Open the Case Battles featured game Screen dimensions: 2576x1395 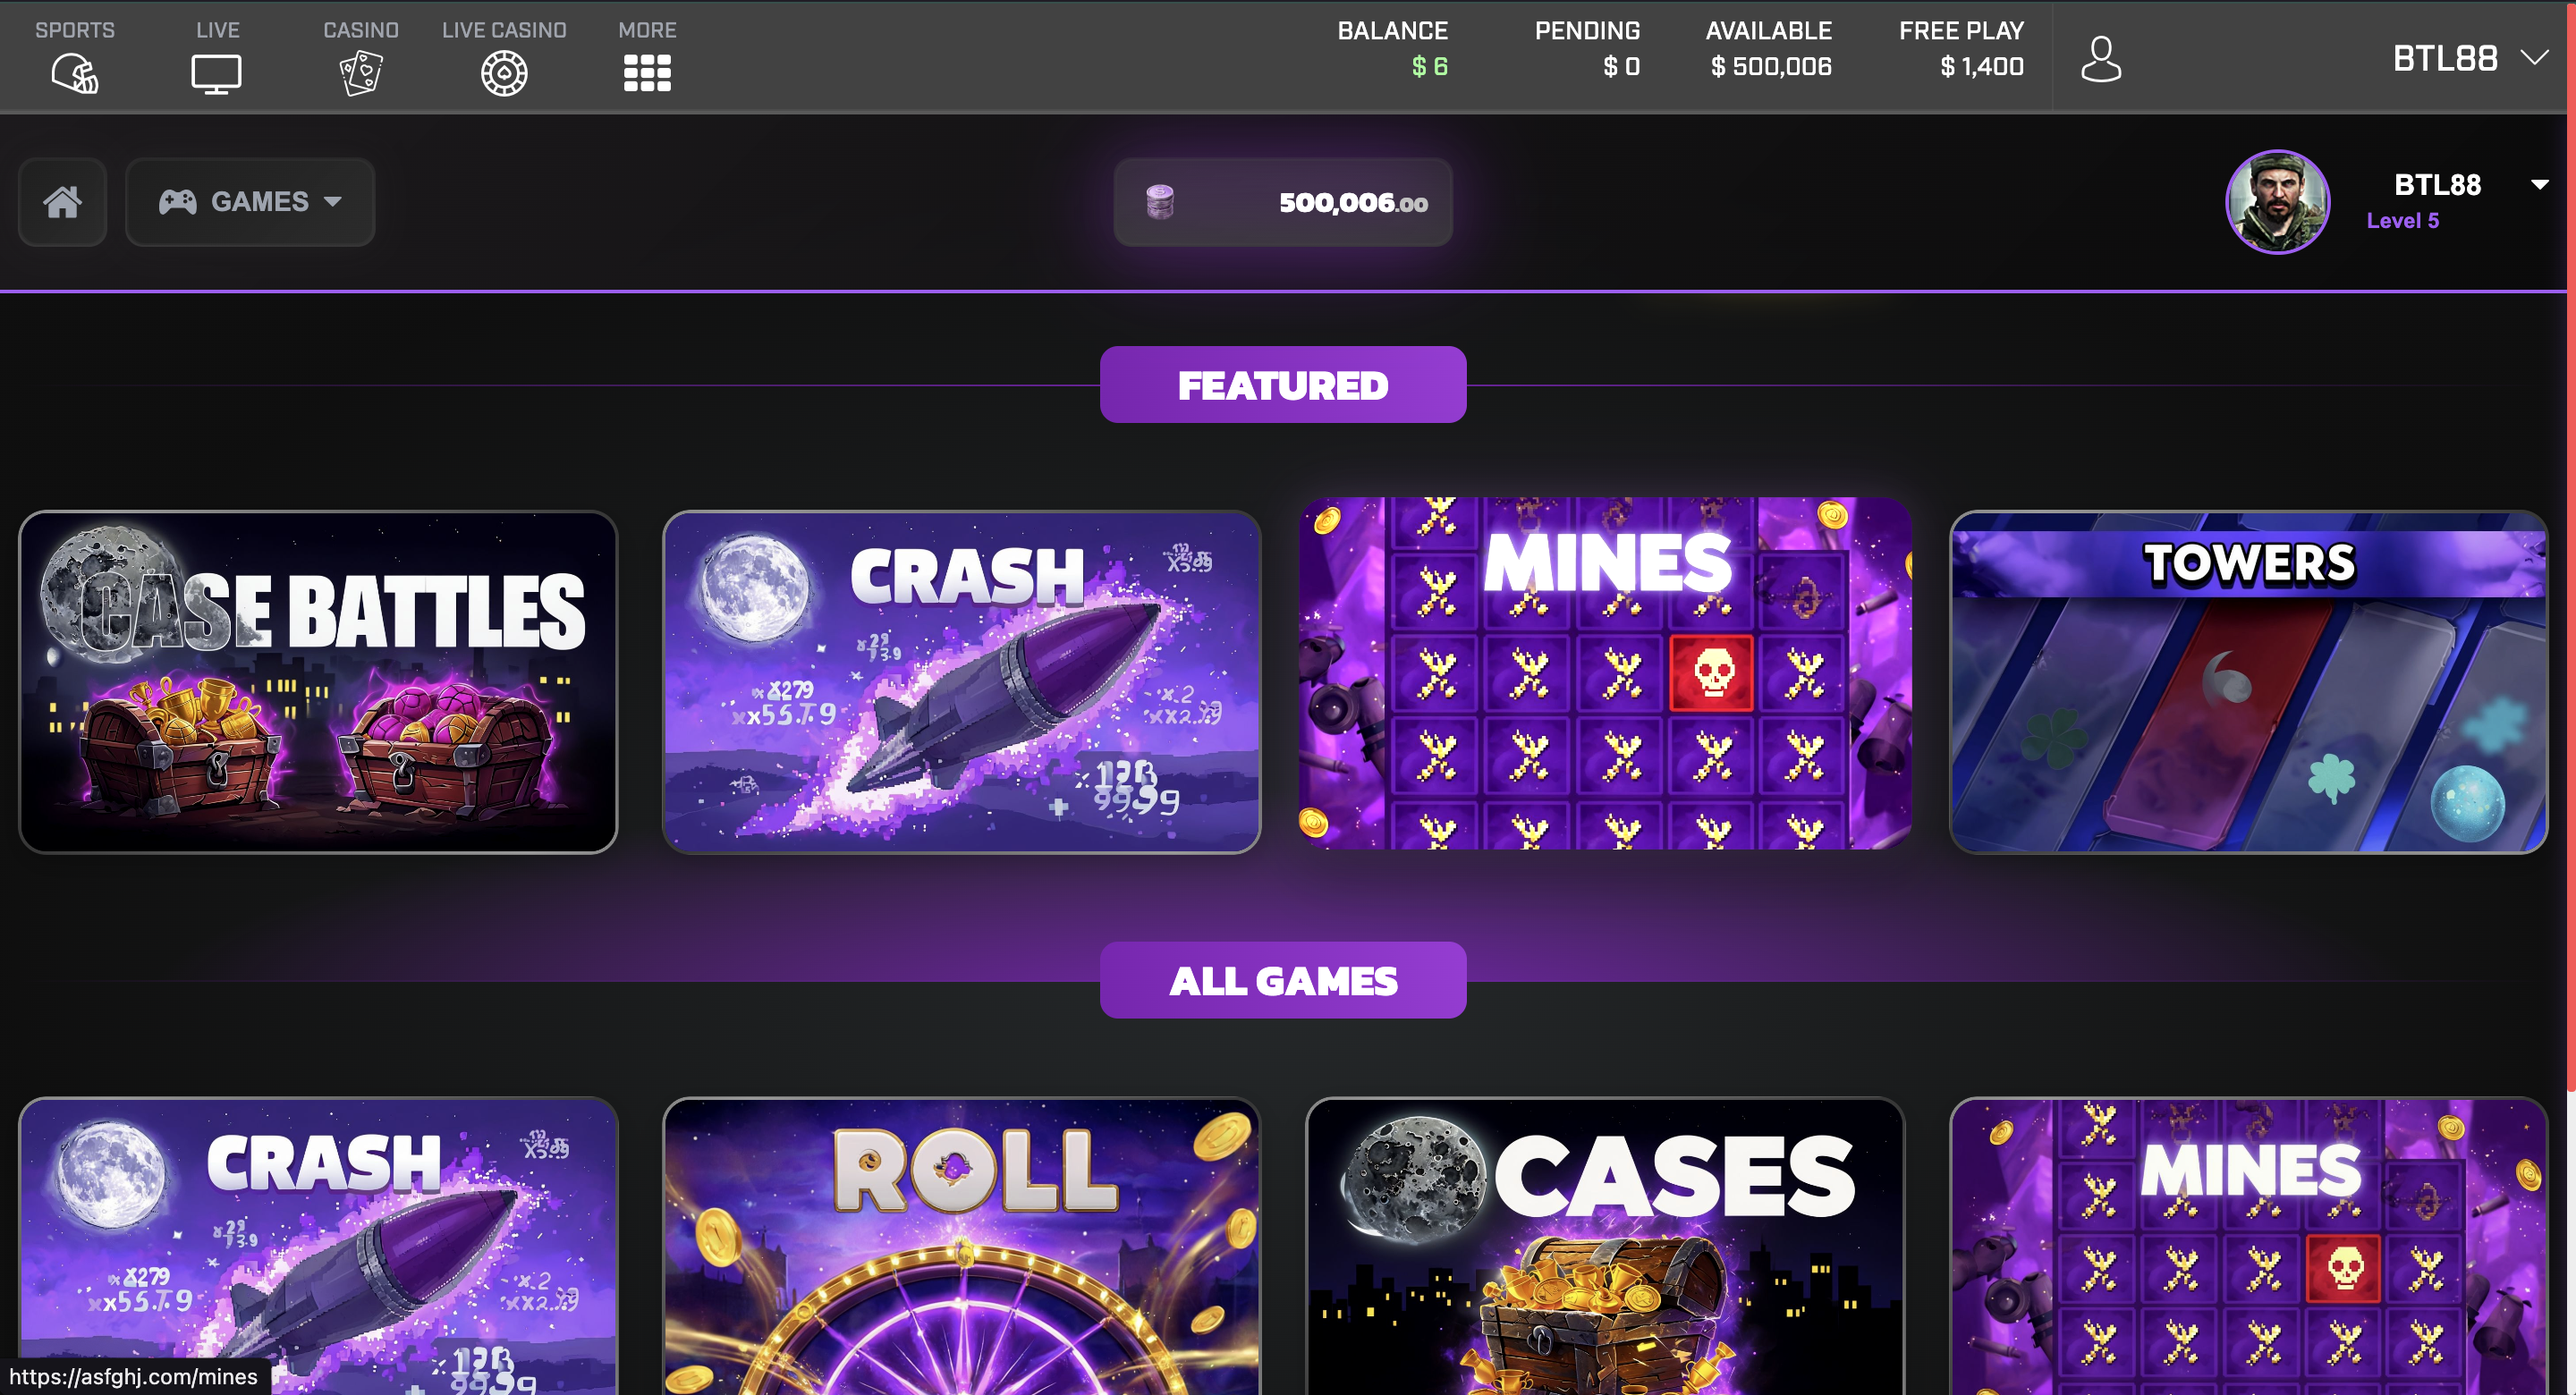tap(318, 682)
